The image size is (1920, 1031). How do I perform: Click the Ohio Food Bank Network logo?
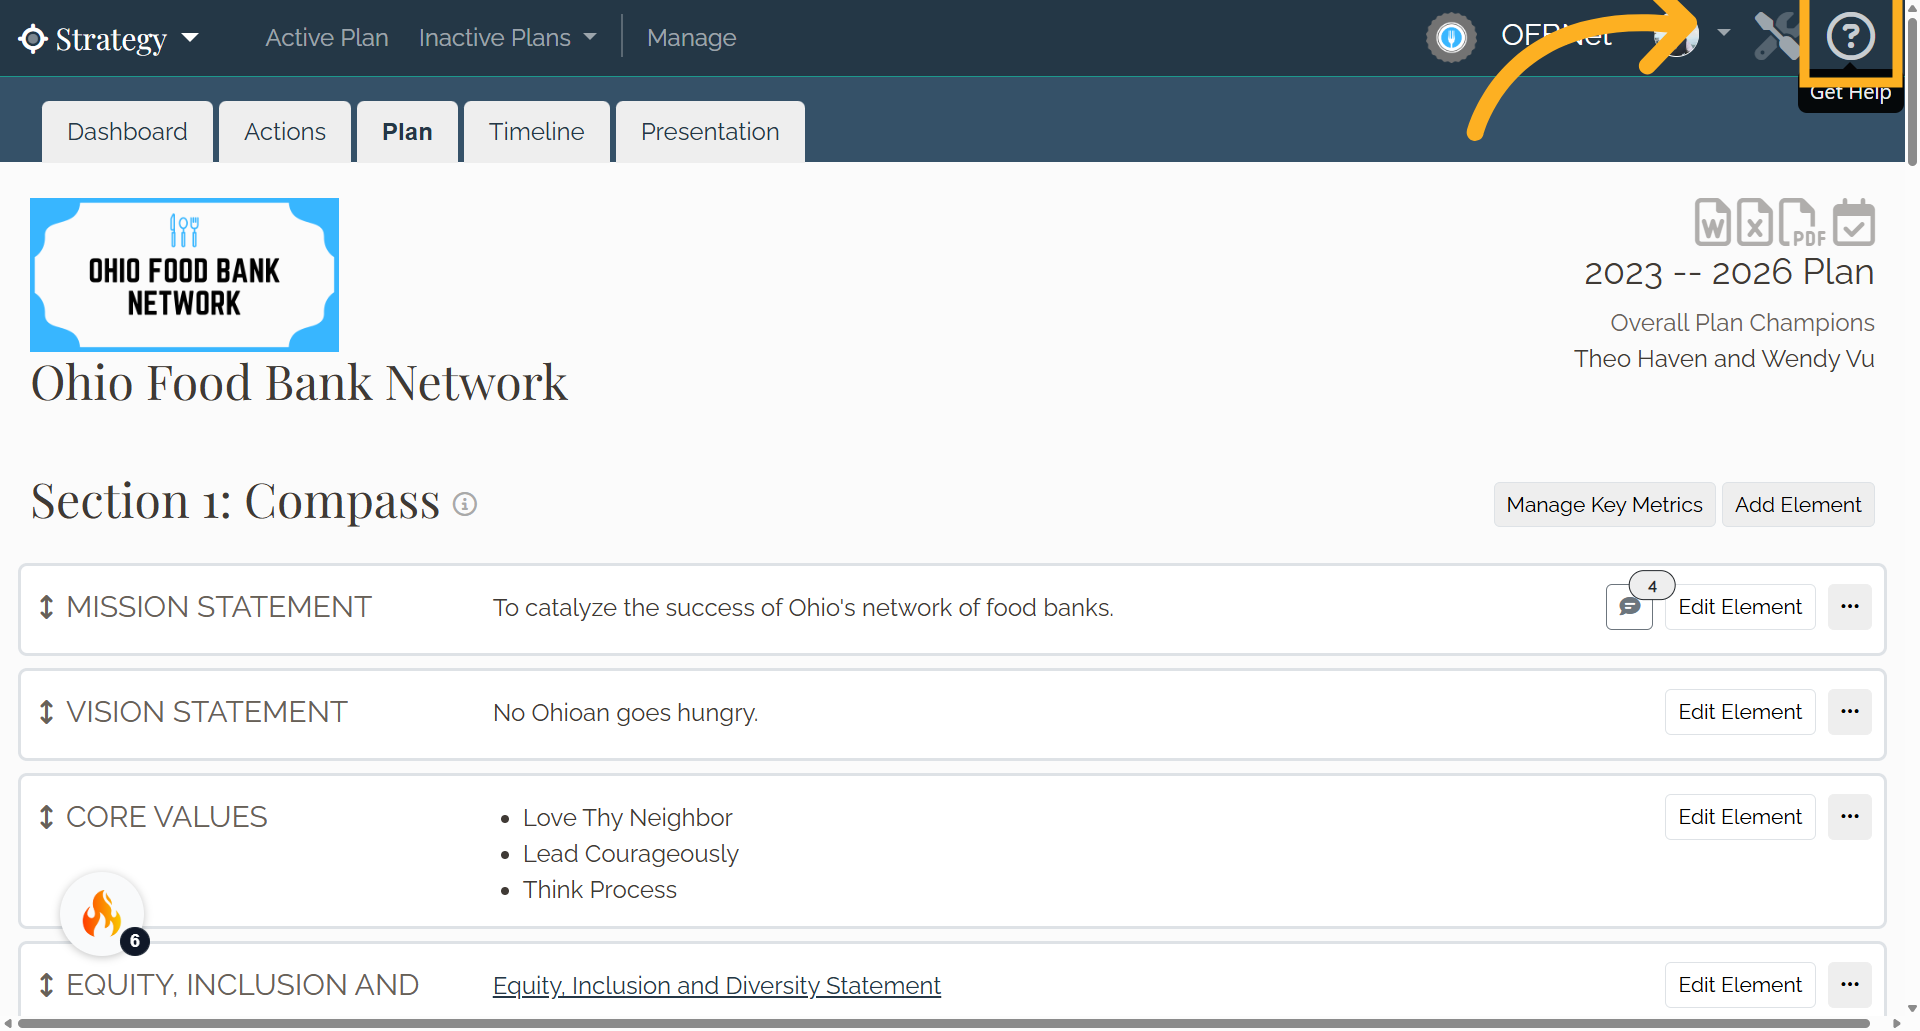(x=184, y=275)
